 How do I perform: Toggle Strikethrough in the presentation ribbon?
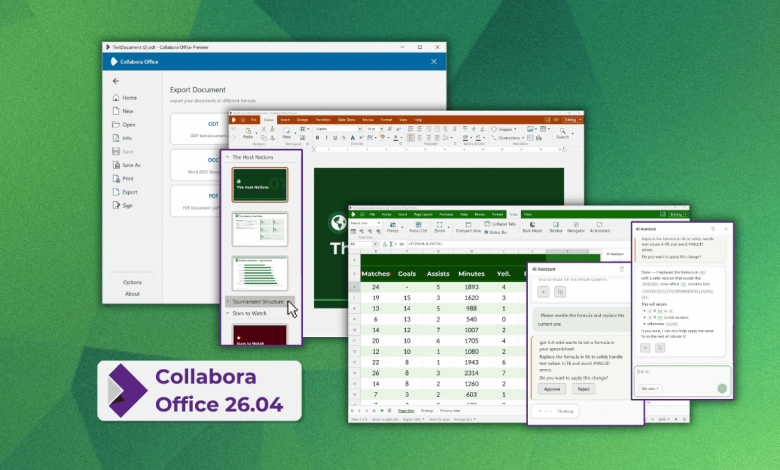pyautogui.click(x=344, y=138)
